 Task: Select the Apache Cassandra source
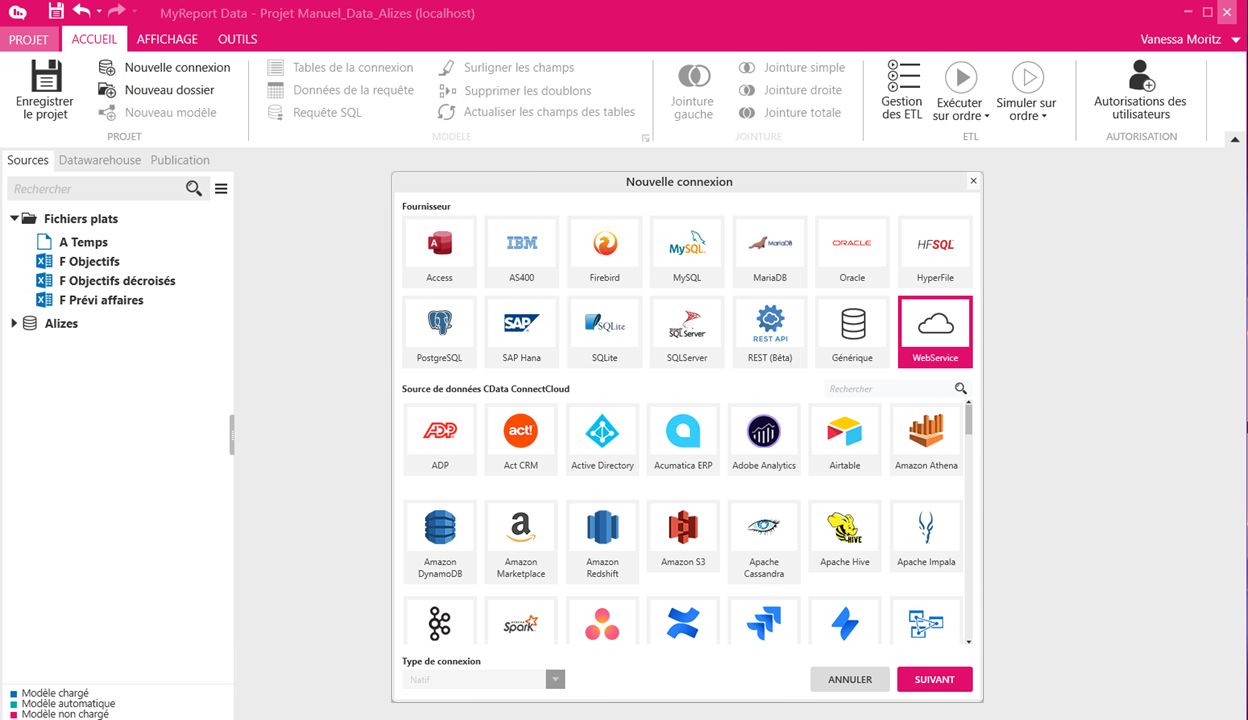tap(764, 542)
